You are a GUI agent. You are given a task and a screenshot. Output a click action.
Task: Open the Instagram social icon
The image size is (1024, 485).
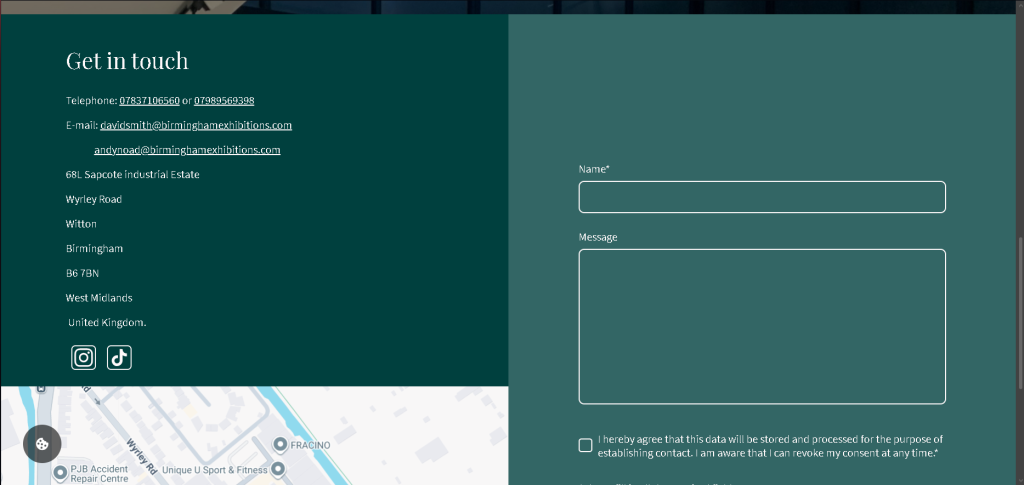click(84, 358)
